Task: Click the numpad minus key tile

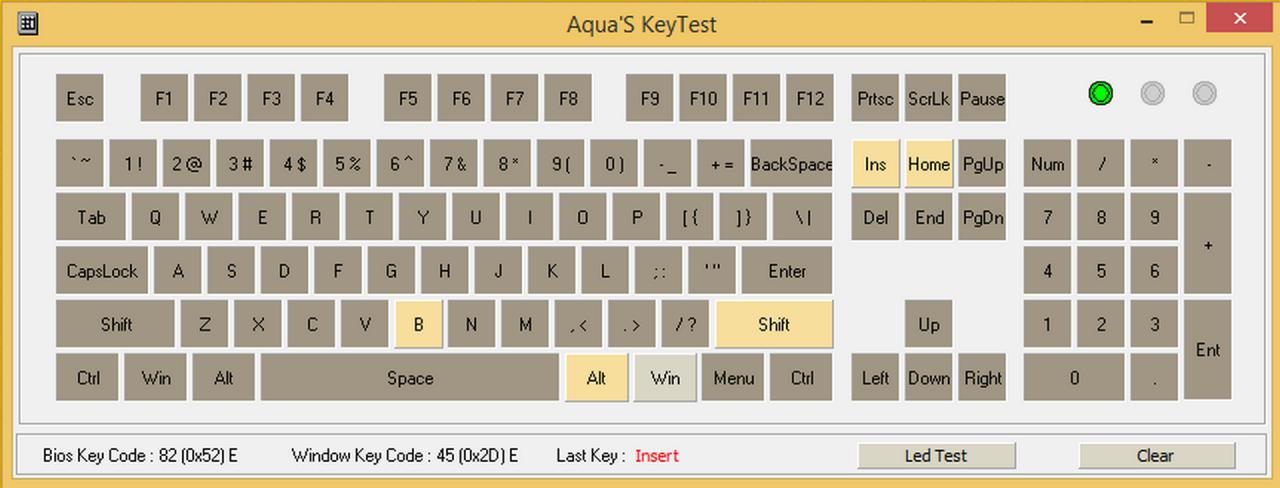Action: point(1208,164)
